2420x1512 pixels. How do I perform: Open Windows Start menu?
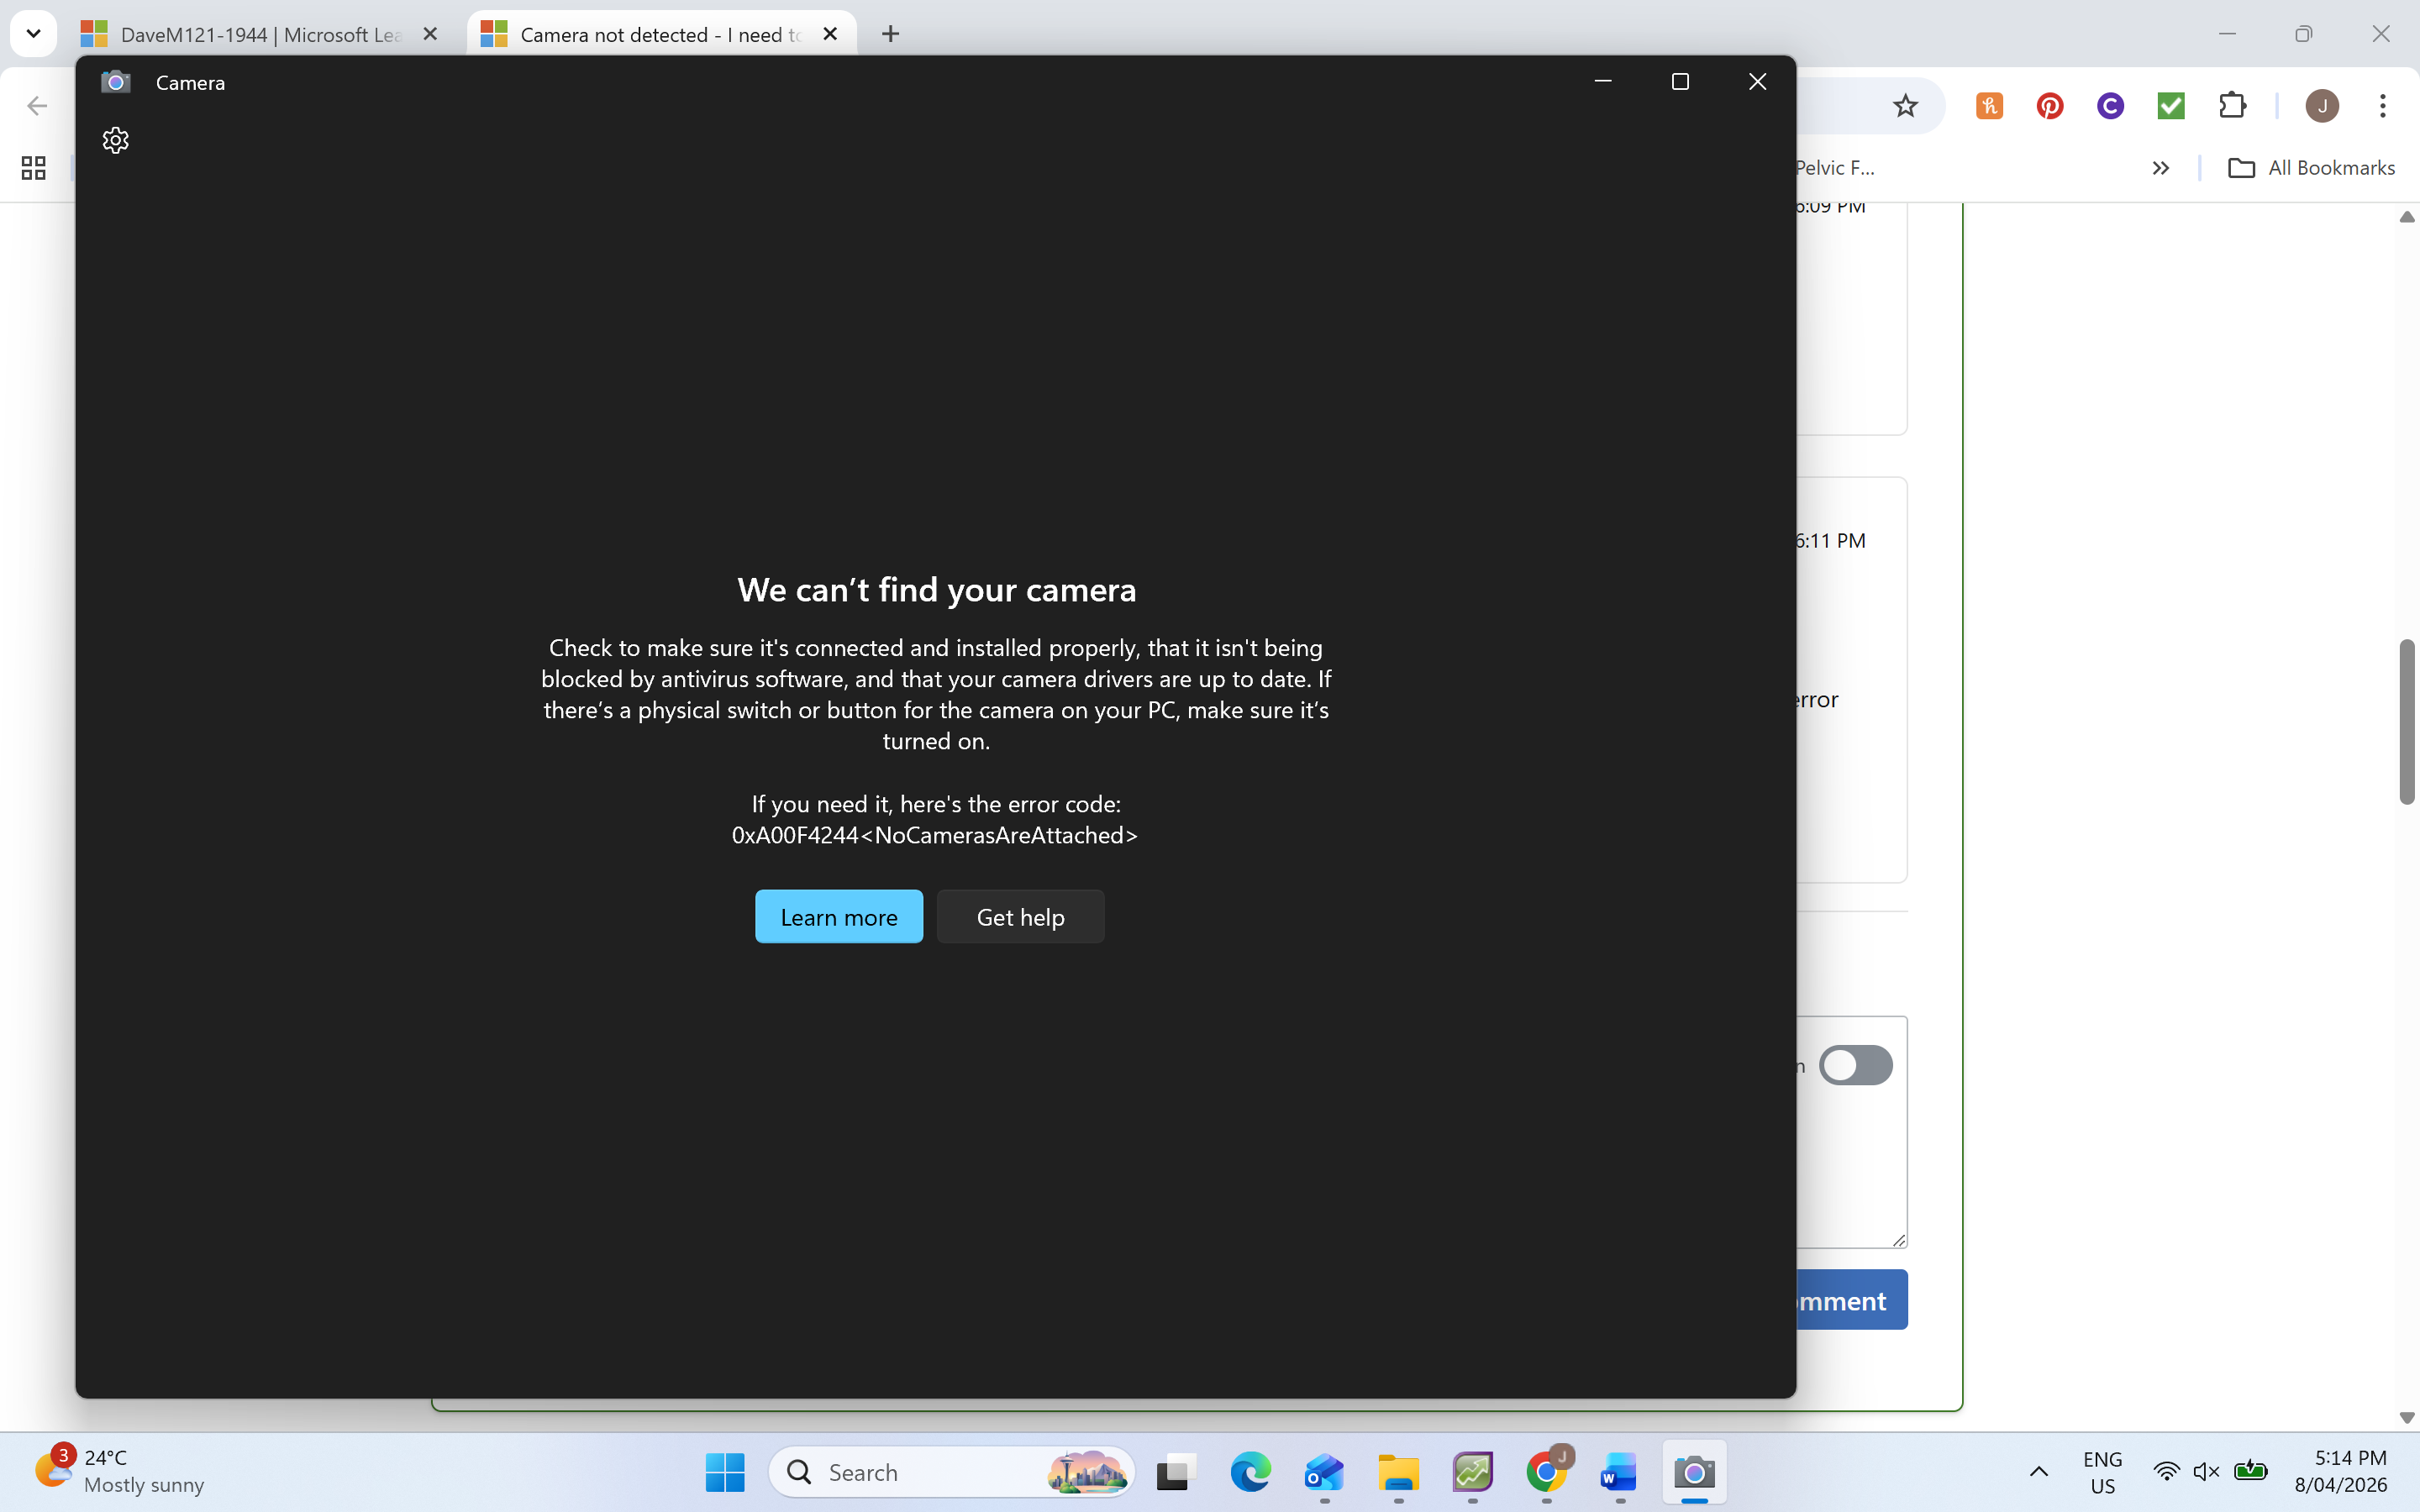tap(725, 1472)
